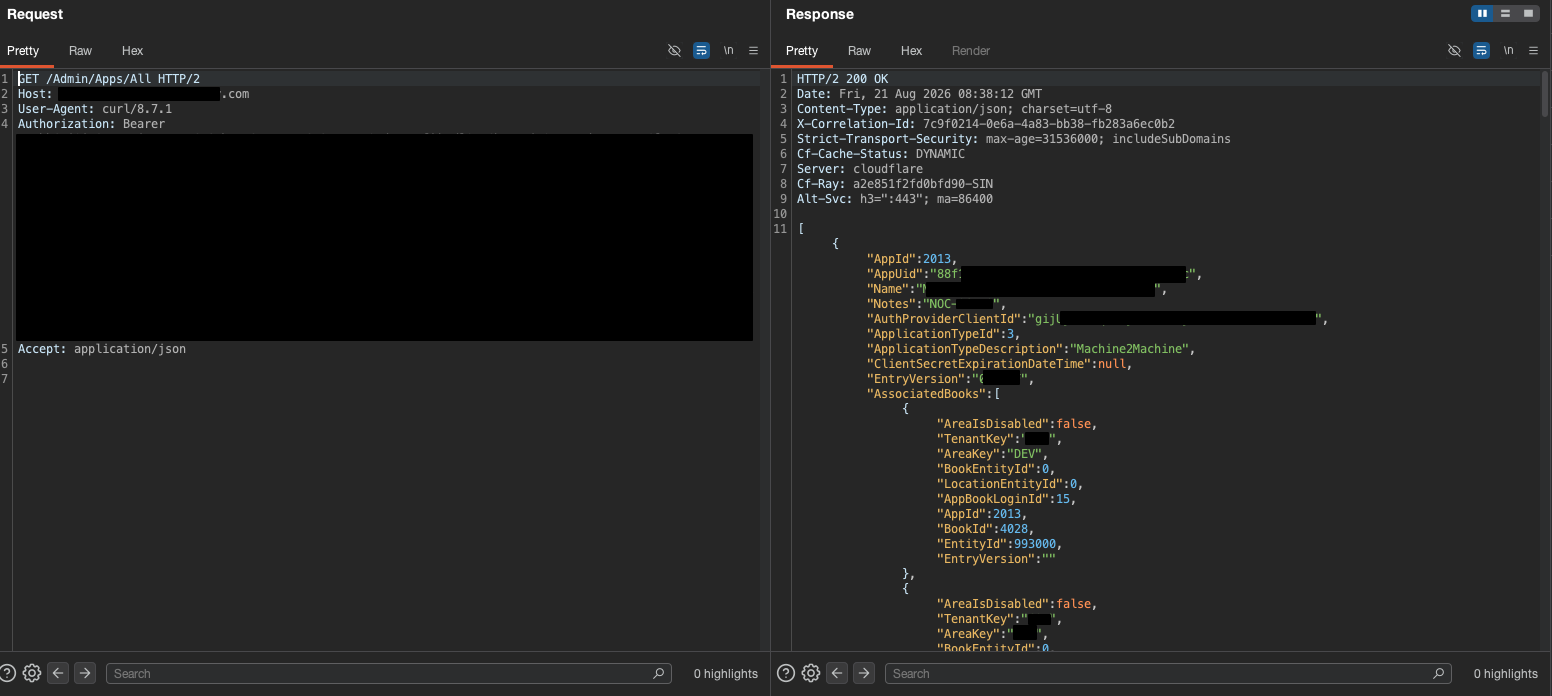Open Render tab in Response panel
Viewport: 1552px width, 696px height.
971,50
